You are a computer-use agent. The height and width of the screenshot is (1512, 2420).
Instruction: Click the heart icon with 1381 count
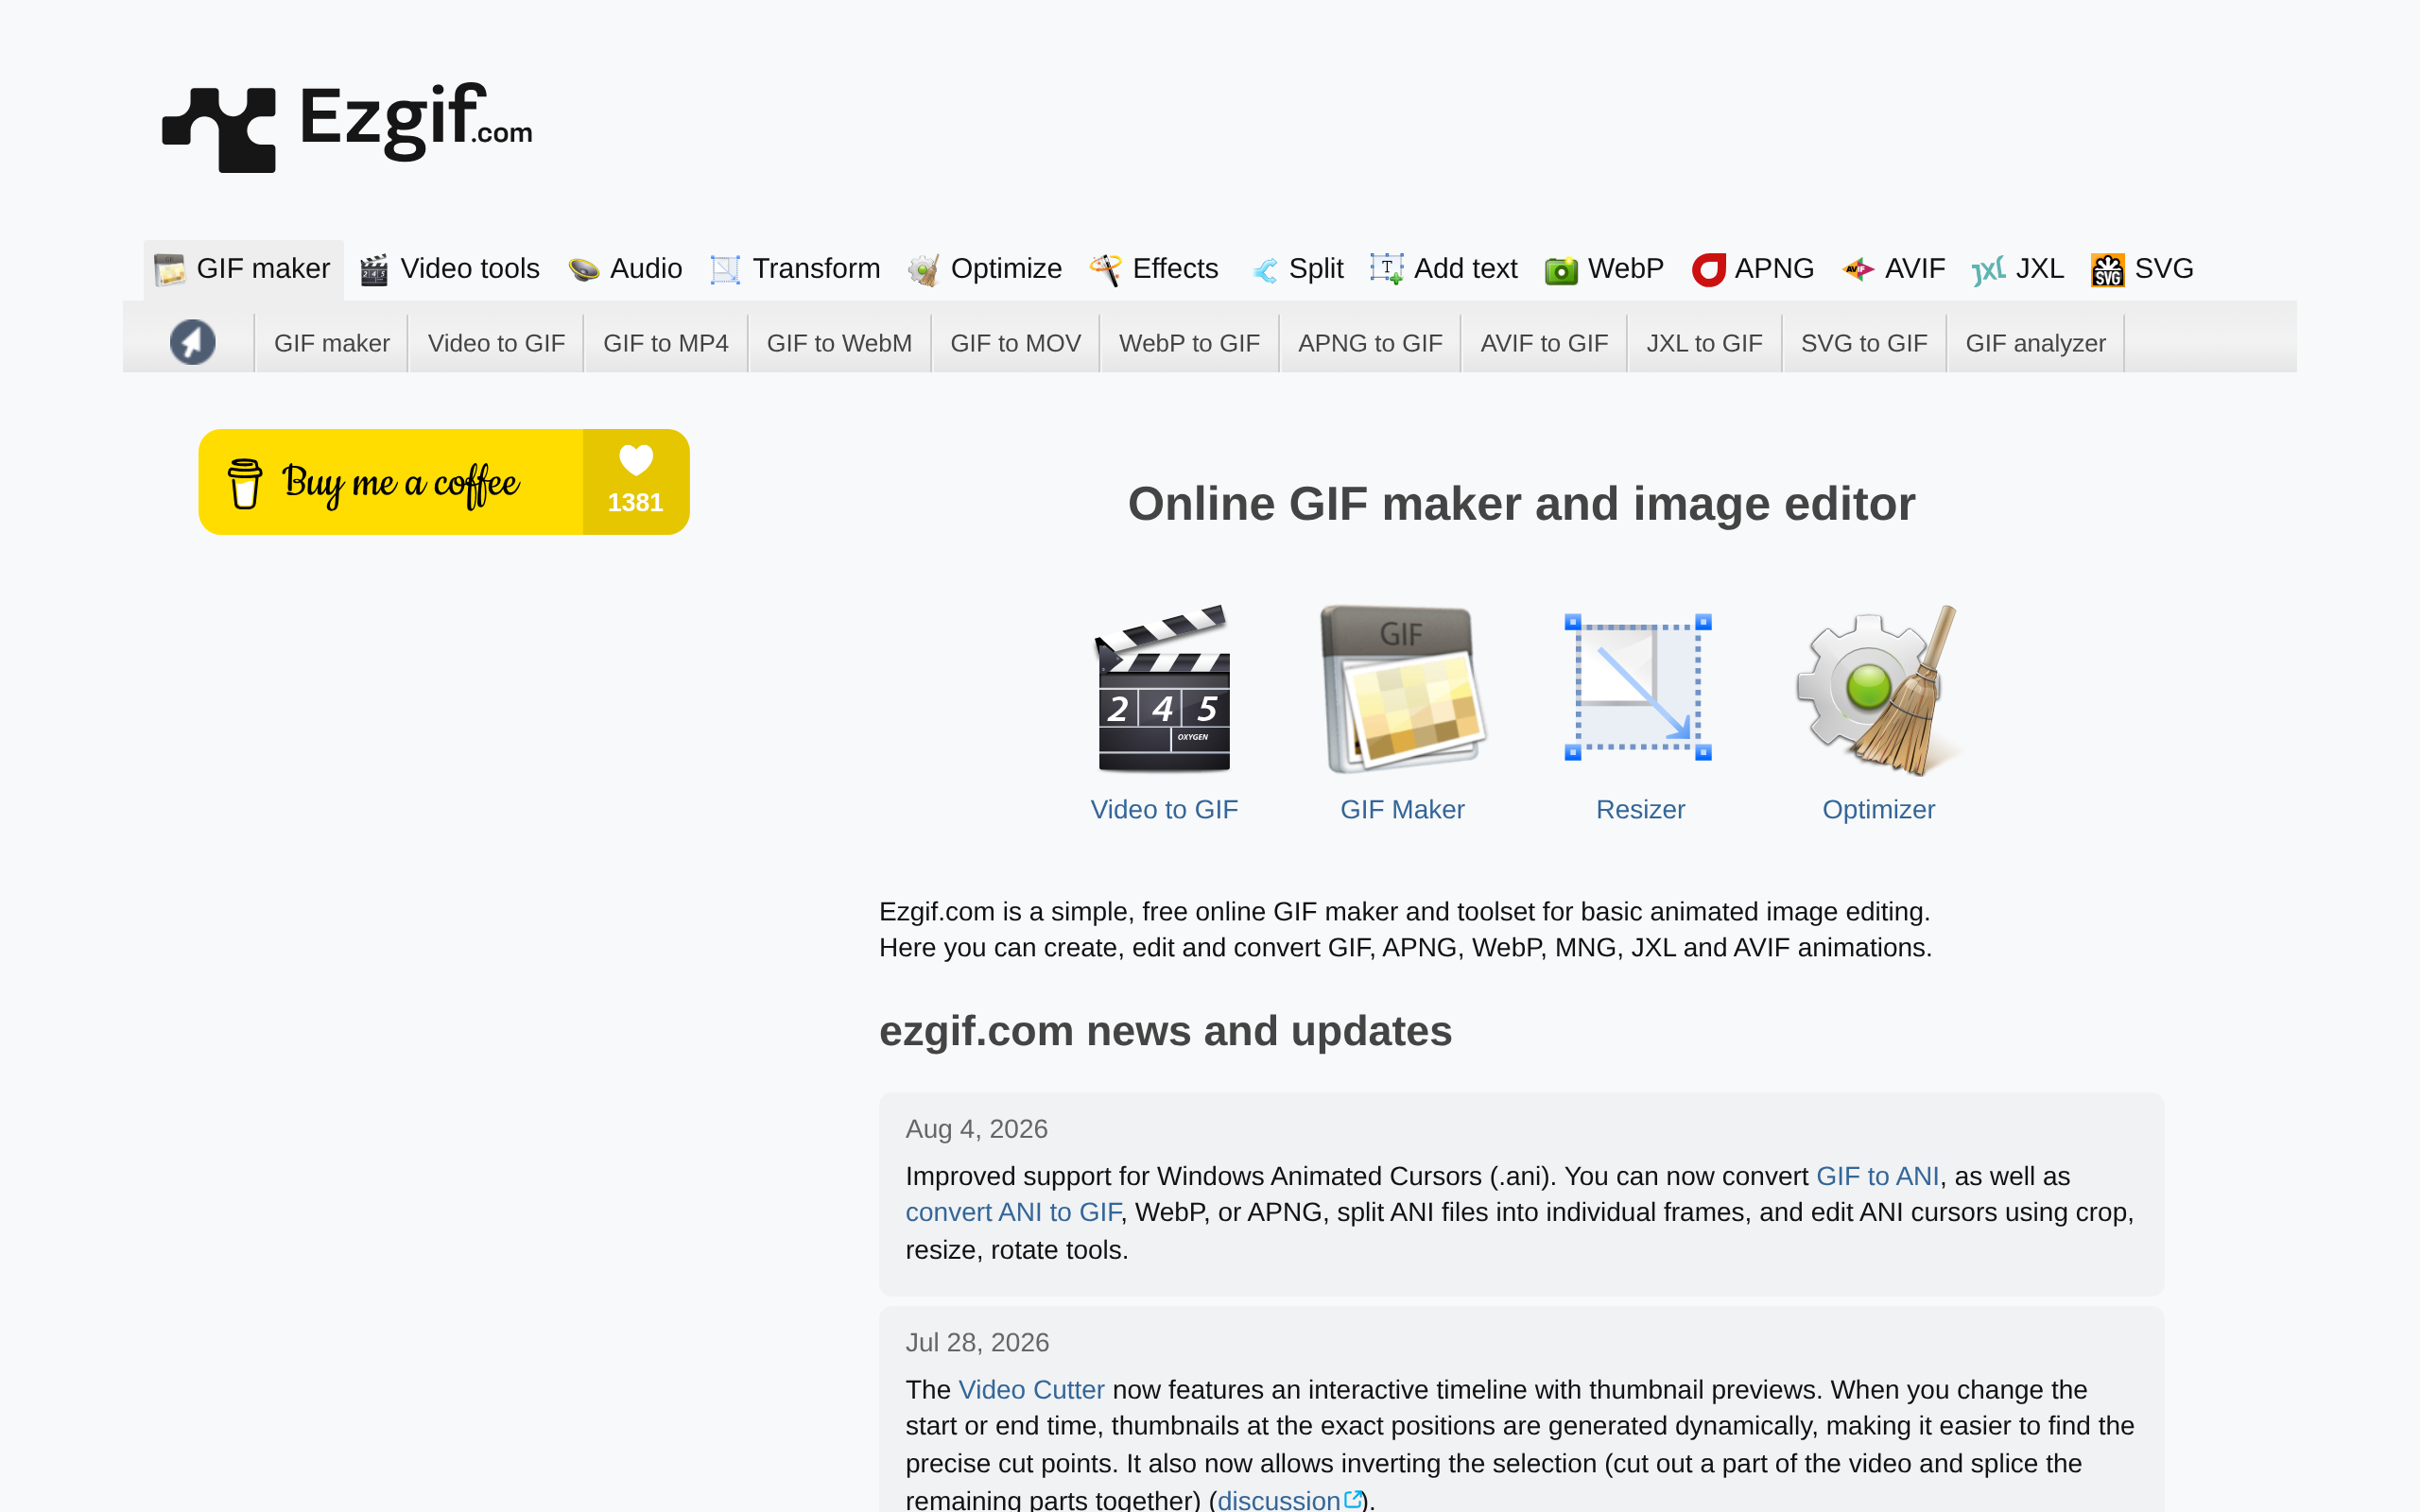pos(636,460)
